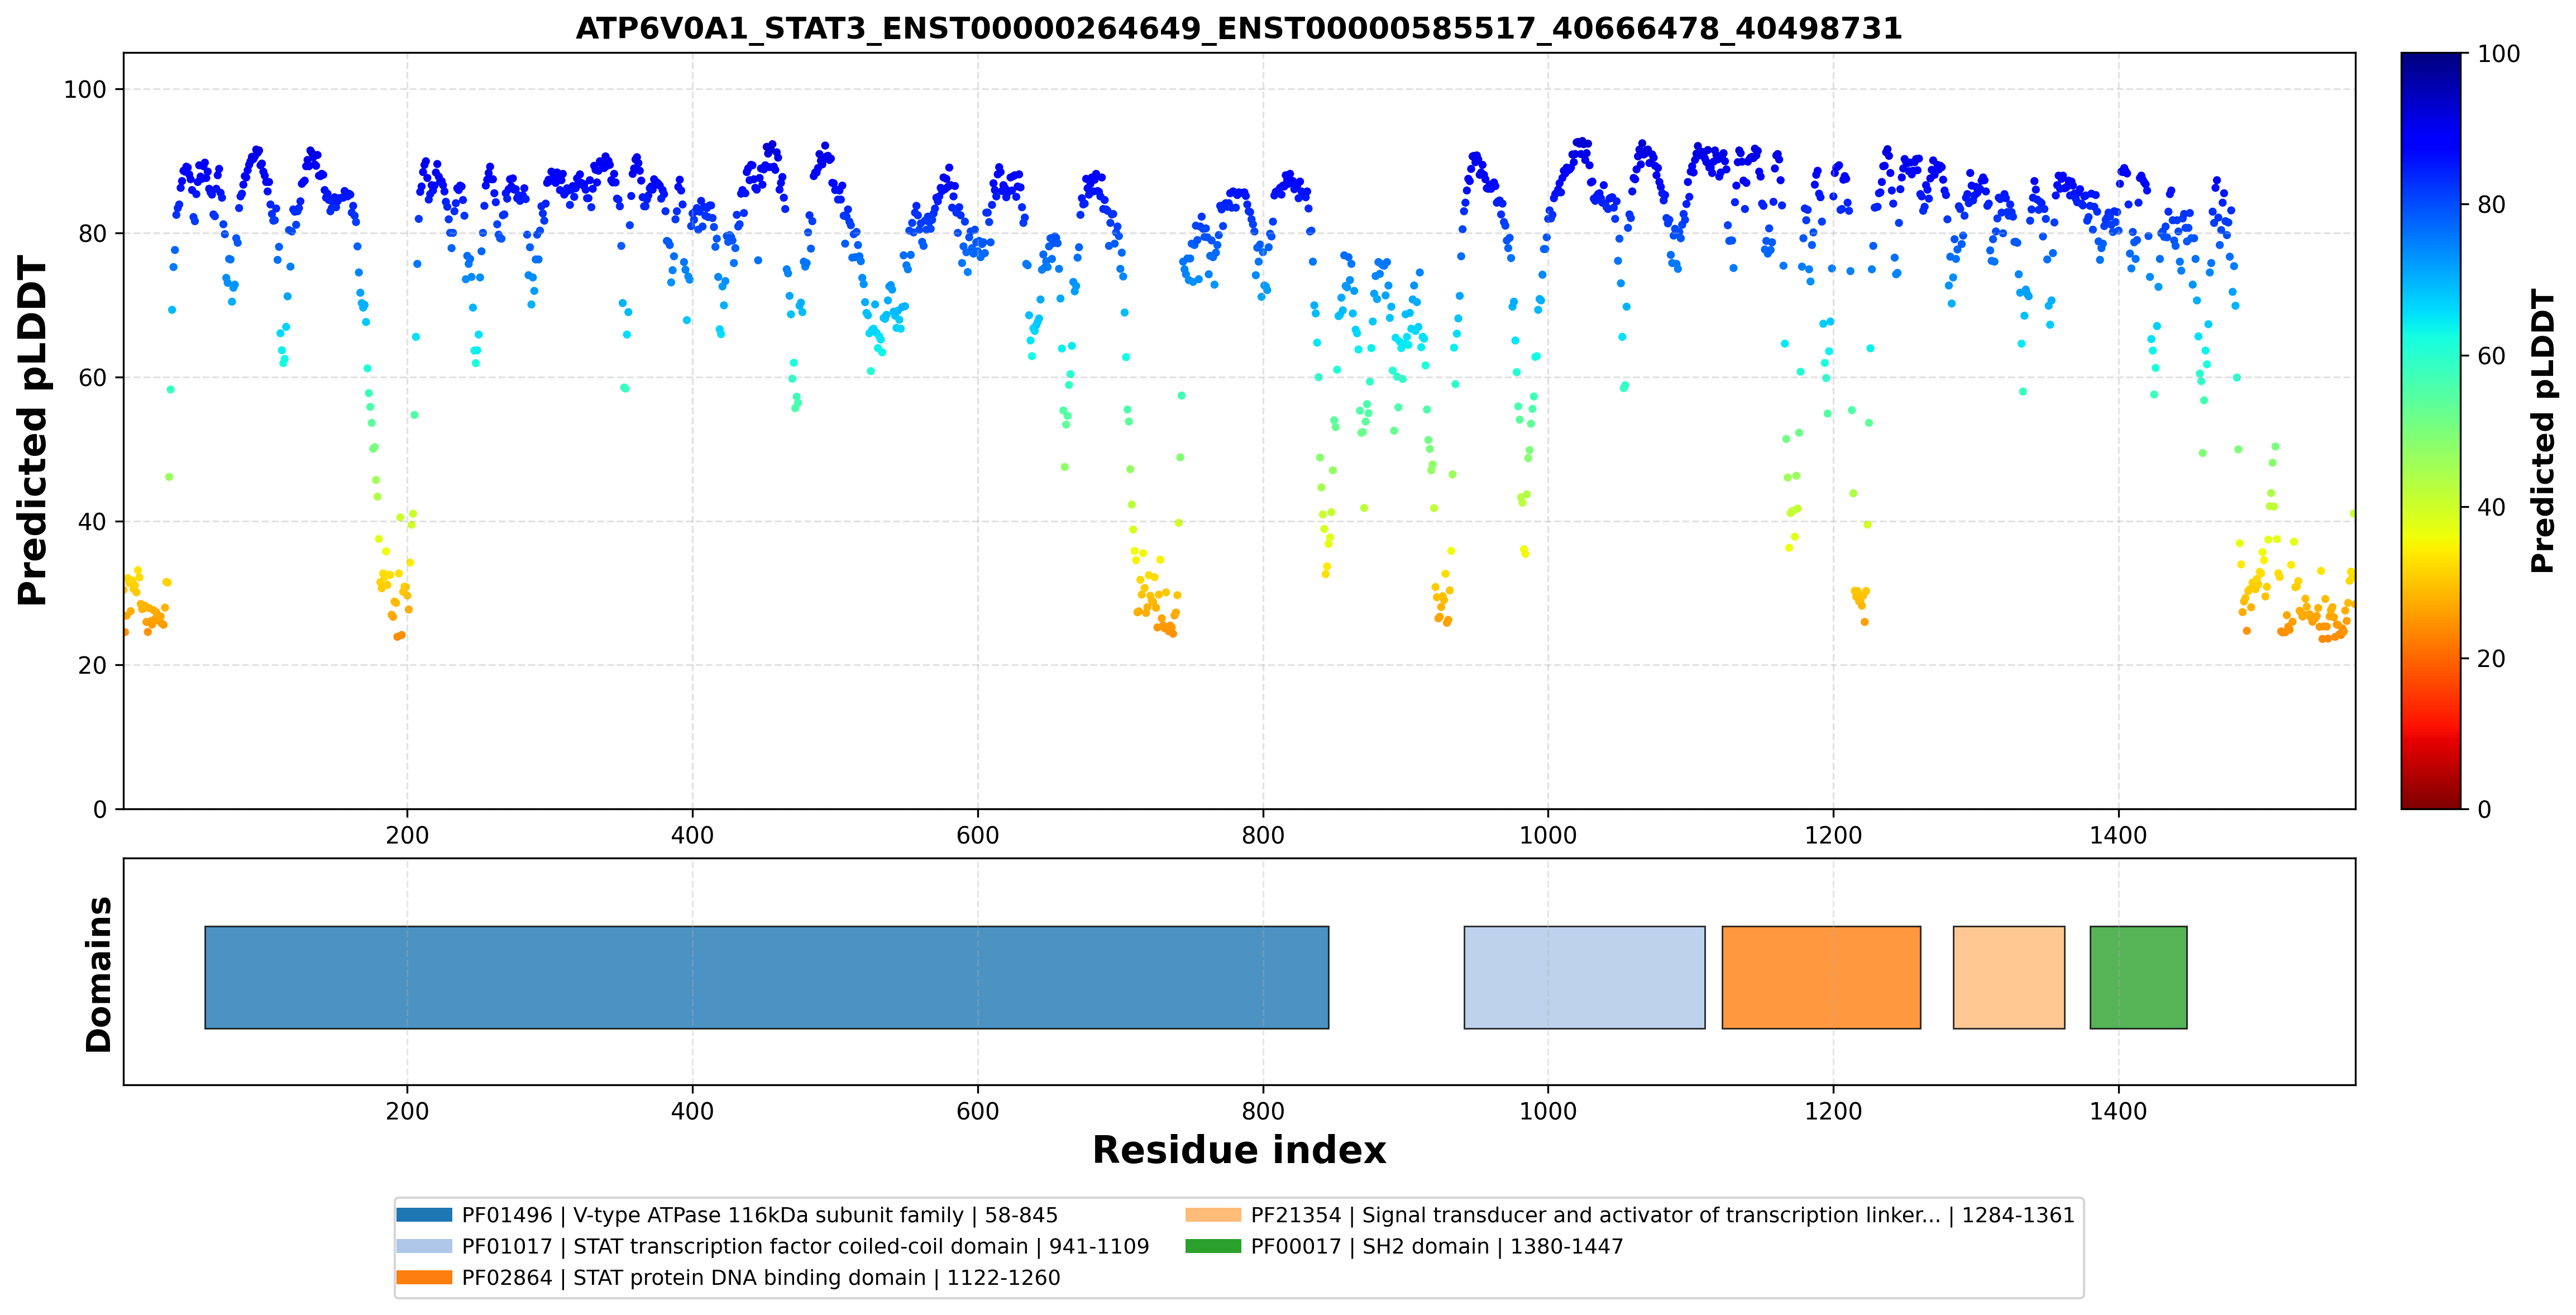Screen dimensions: 2576x1315
Task: Click the Domains axis label
Action: click(99, 974)
